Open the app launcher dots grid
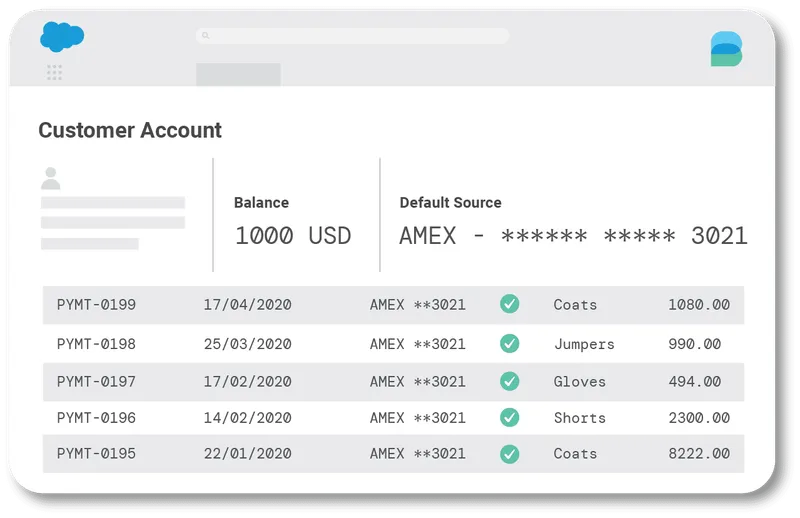This screenshot has width=800, height=518. (54, 72)
